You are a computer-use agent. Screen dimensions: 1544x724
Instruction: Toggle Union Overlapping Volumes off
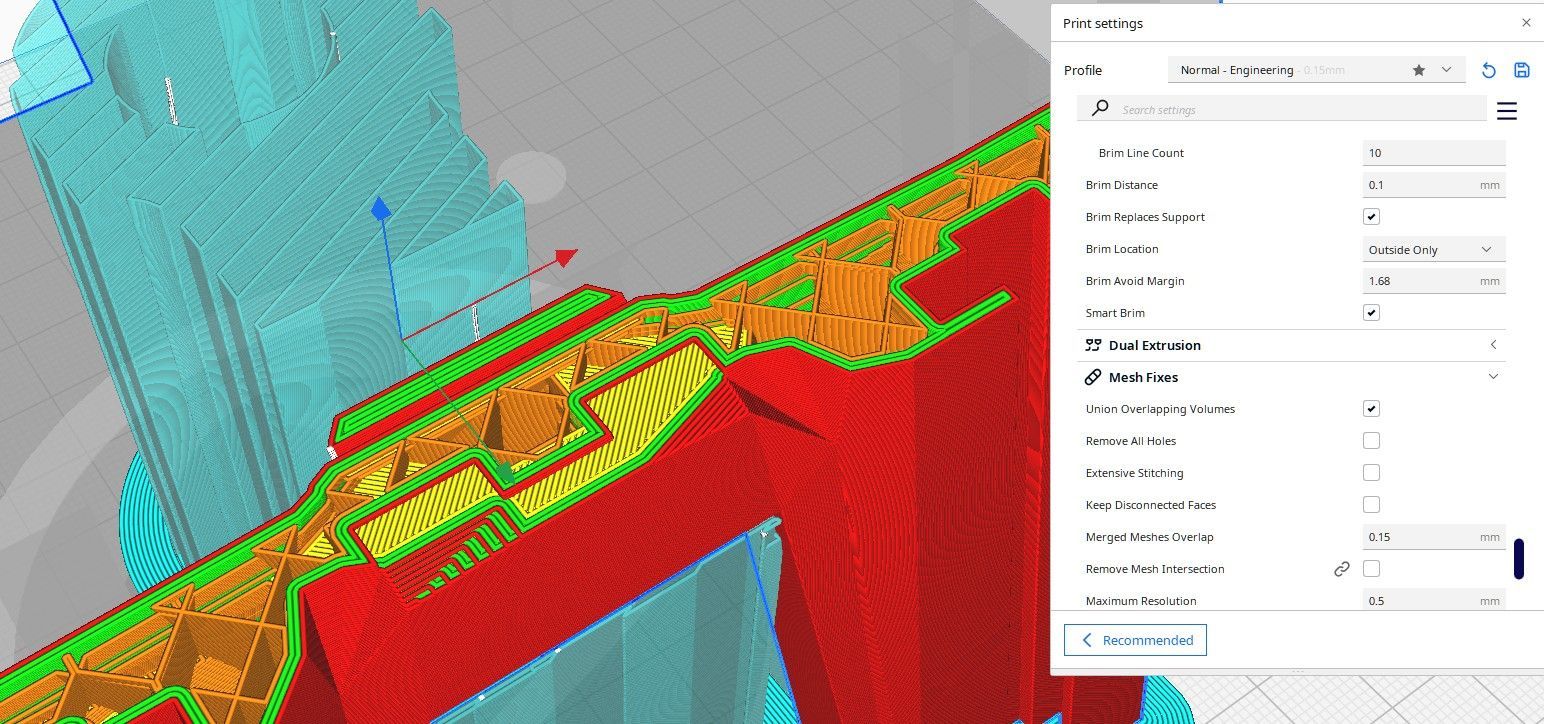pyautogui.click(x=1371, y=409)
